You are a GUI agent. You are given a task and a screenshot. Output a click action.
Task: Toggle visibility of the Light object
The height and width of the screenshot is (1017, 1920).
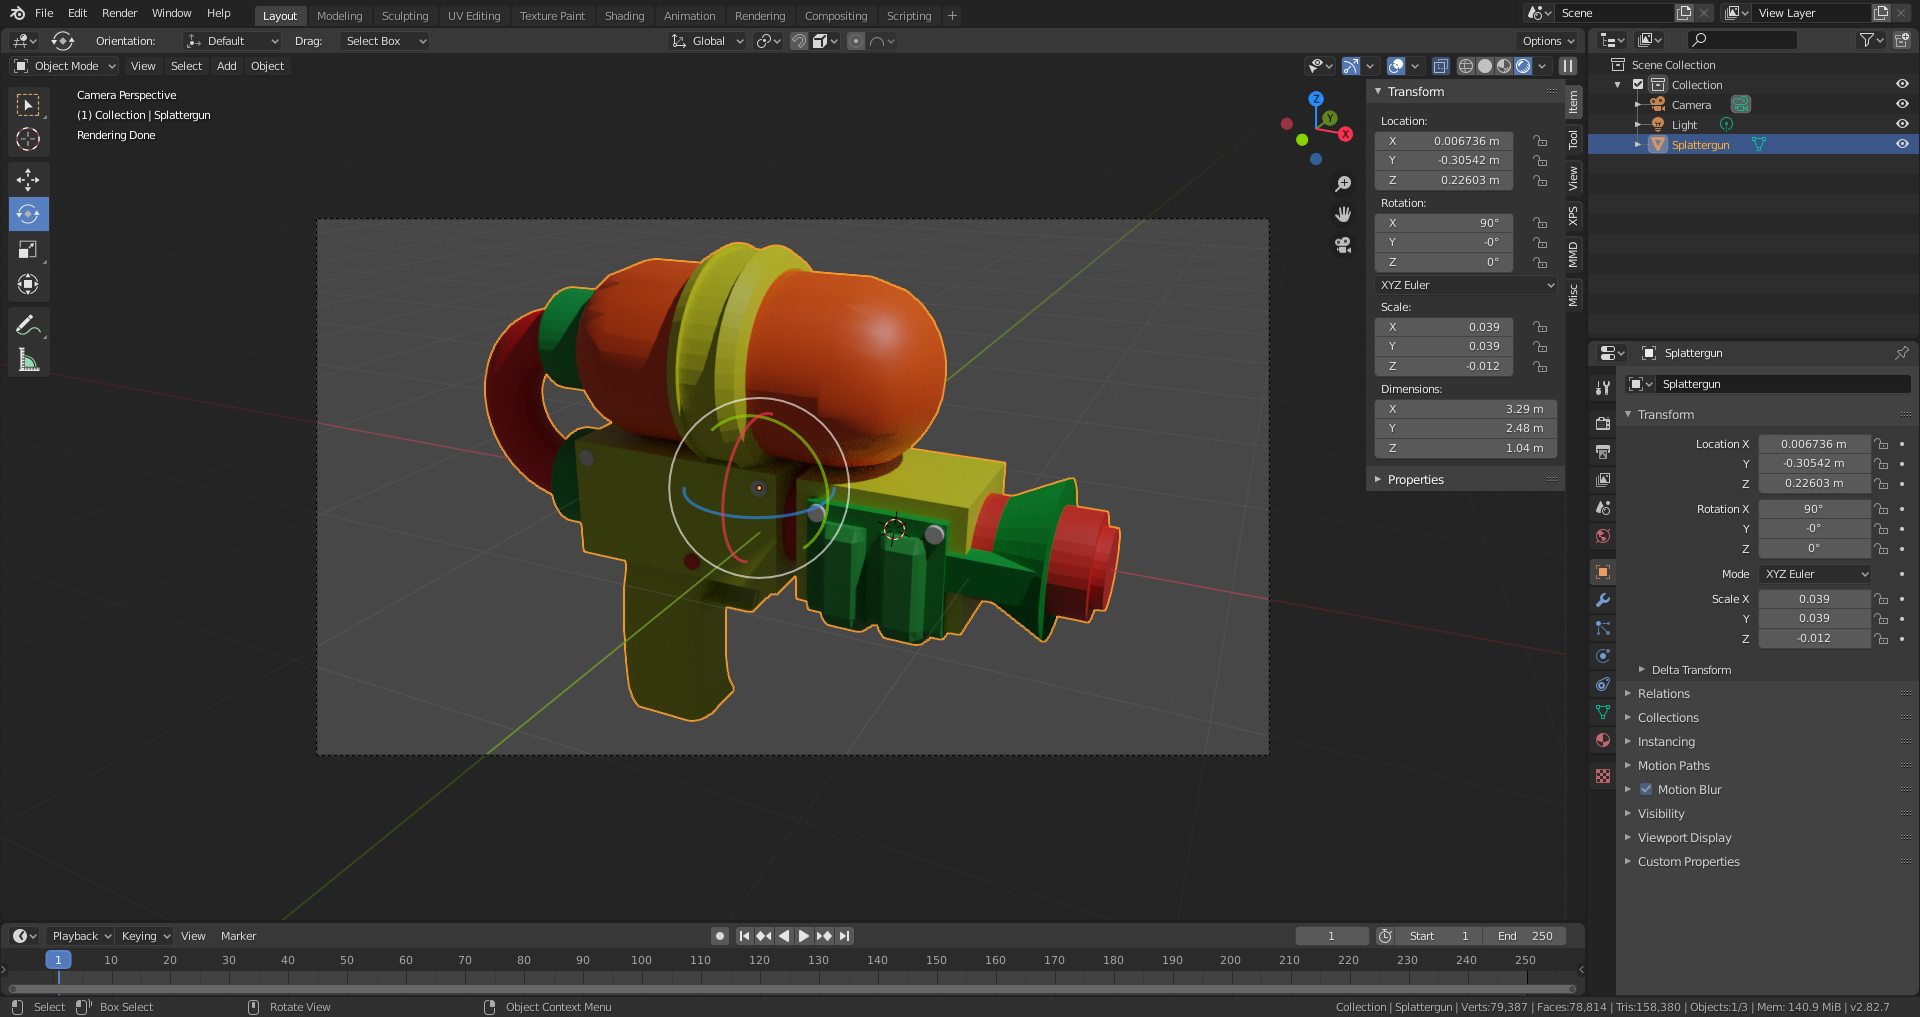tap(1902, 124)
